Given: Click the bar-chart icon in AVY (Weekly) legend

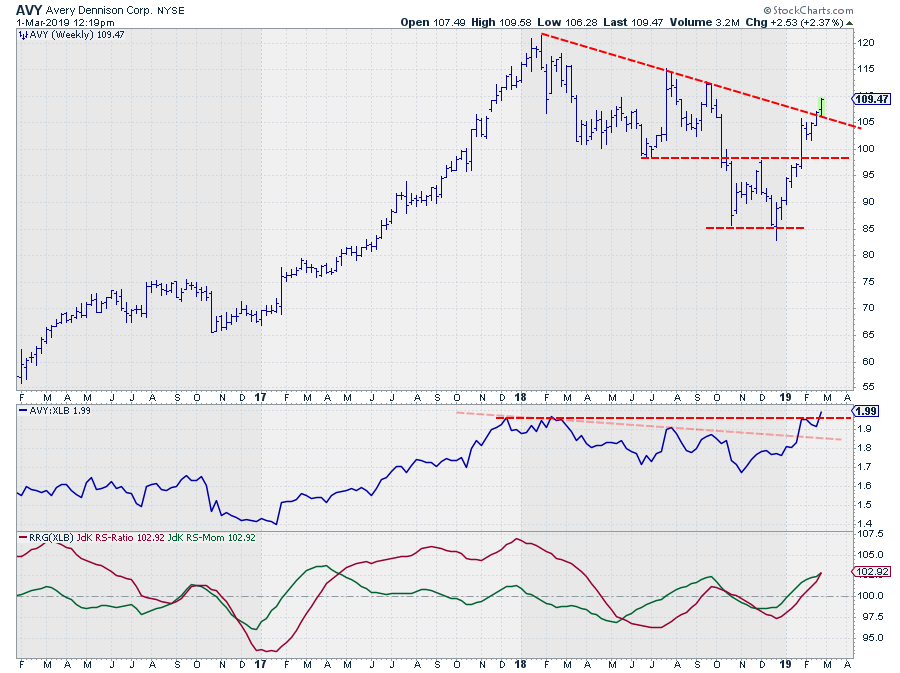Looking at the screenshot, I should (x=23, y=35).
